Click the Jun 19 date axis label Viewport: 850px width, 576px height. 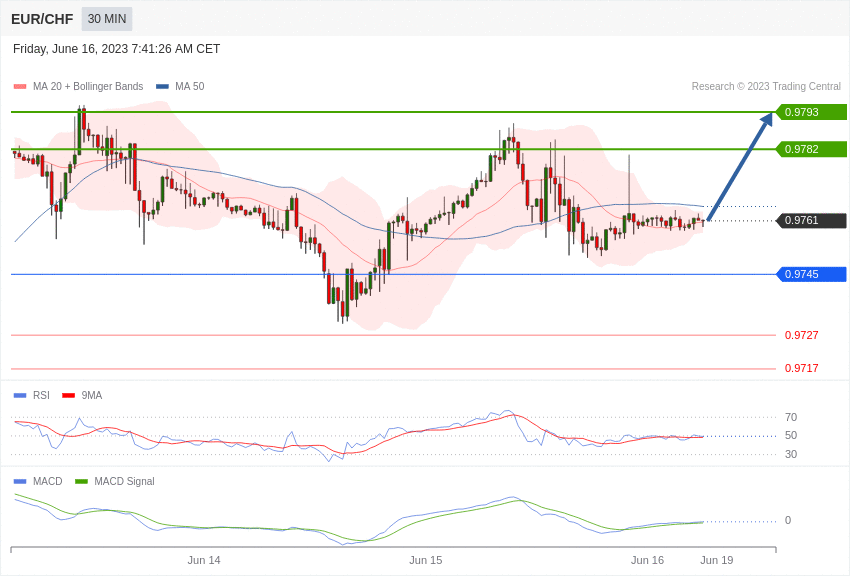(x=717, y=560)
